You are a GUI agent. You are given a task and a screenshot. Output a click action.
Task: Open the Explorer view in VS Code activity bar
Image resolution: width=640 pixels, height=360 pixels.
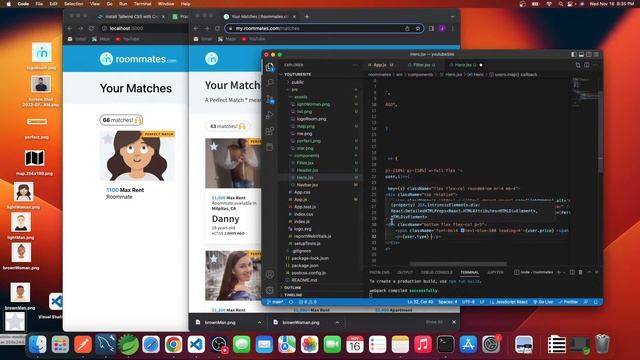tap(269, 67)
